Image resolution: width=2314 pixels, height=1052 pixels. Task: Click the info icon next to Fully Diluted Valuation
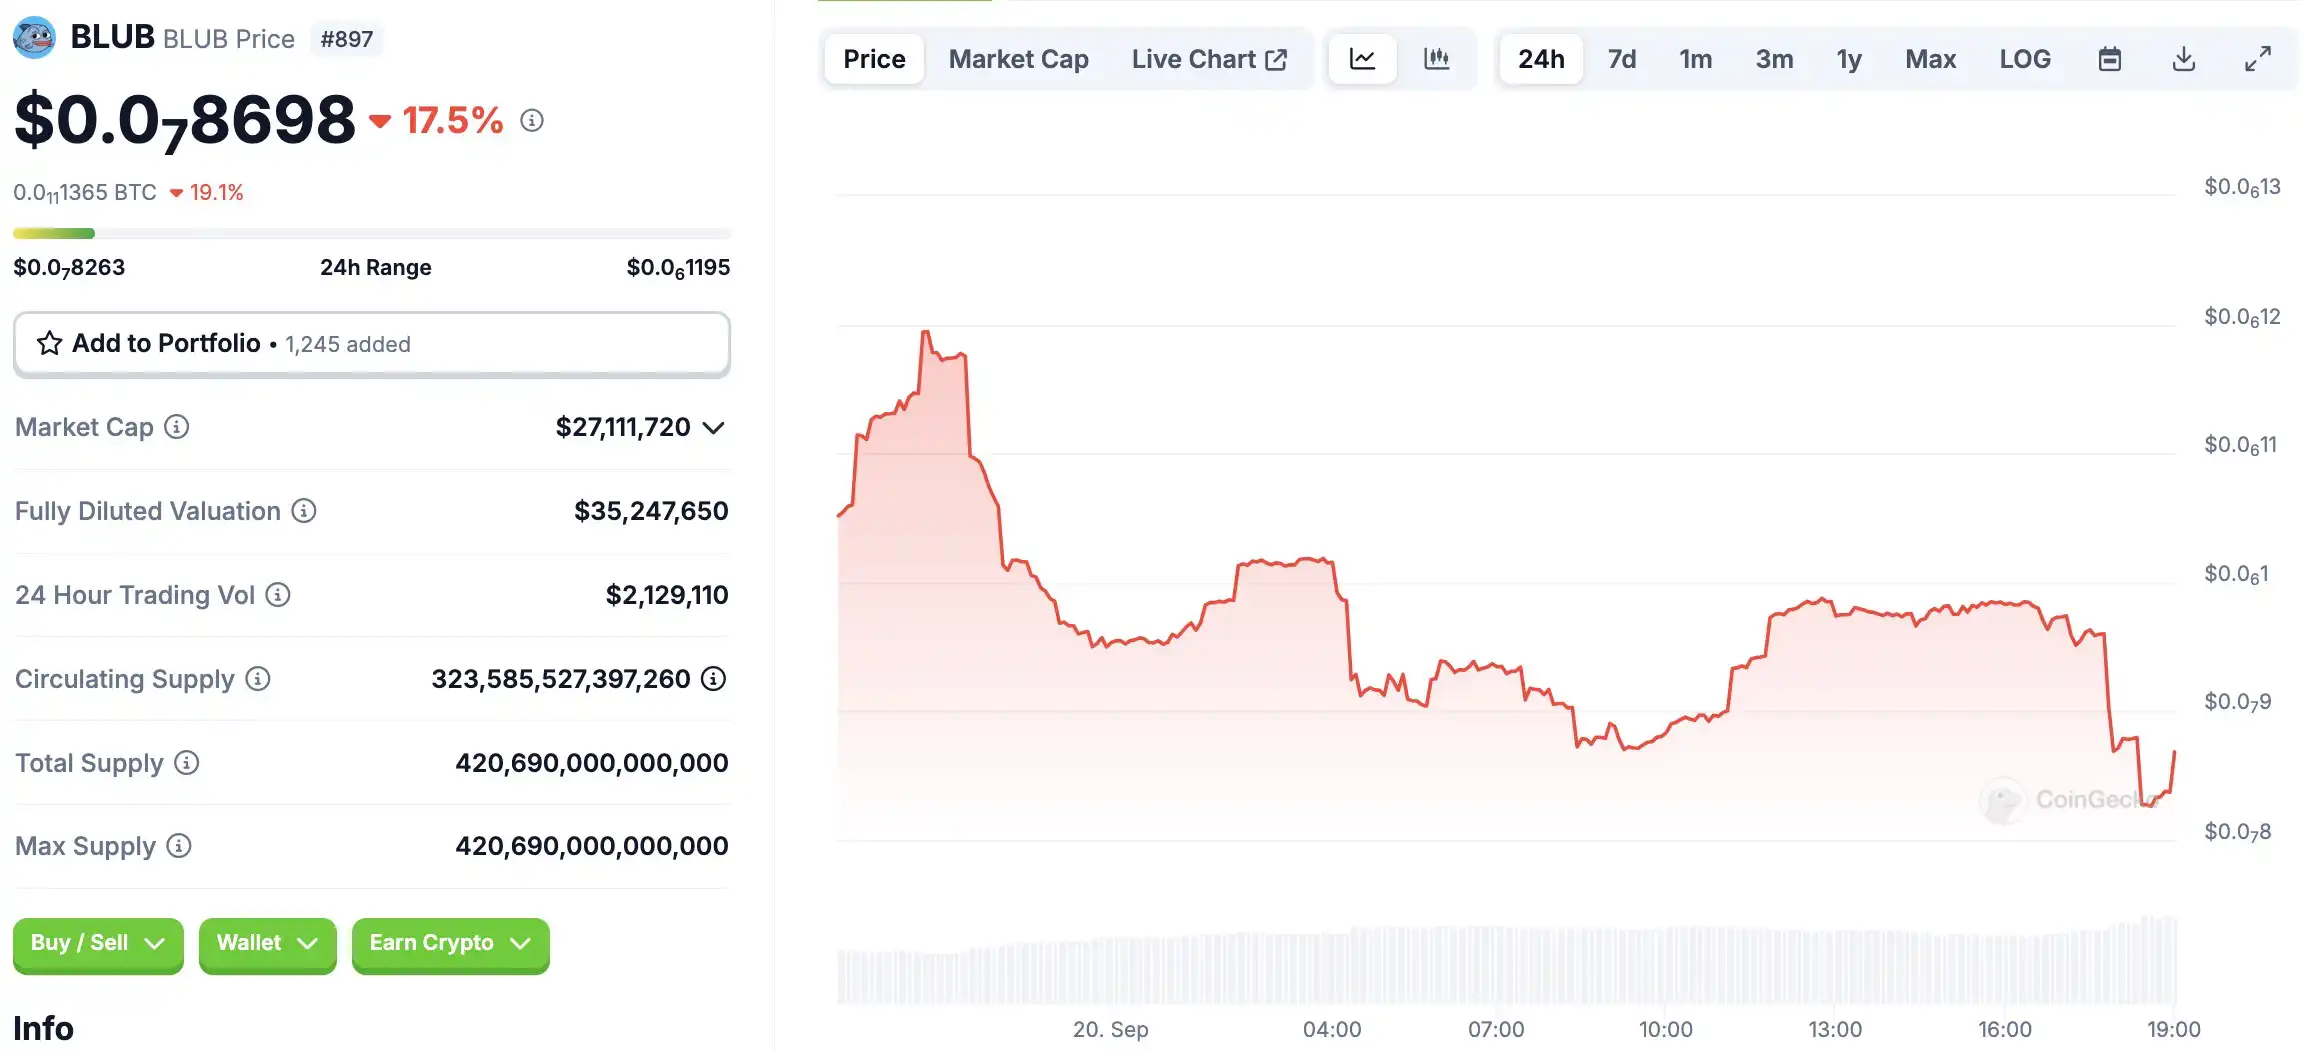coord(304,511)
